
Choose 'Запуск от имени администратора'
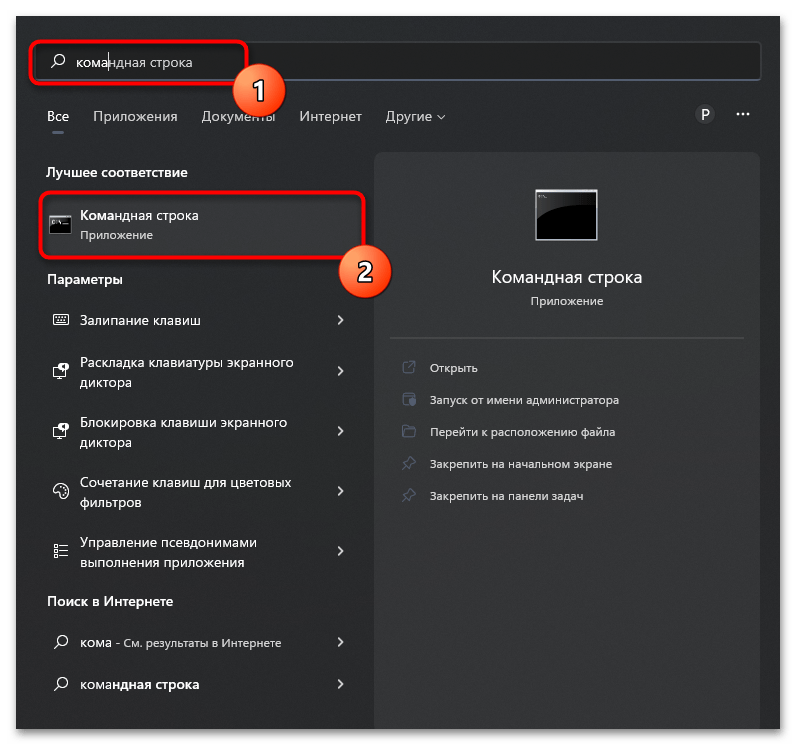point(524,400)
